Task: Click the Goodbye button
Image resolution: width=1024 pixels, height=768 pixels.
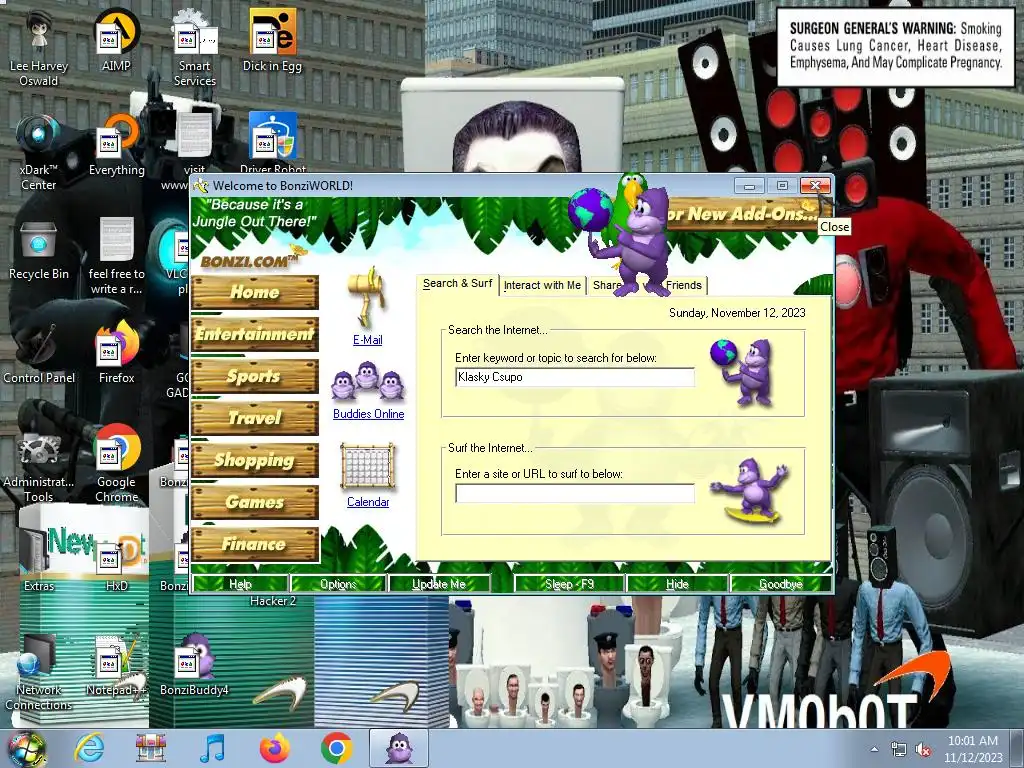Action: (780, 584)
